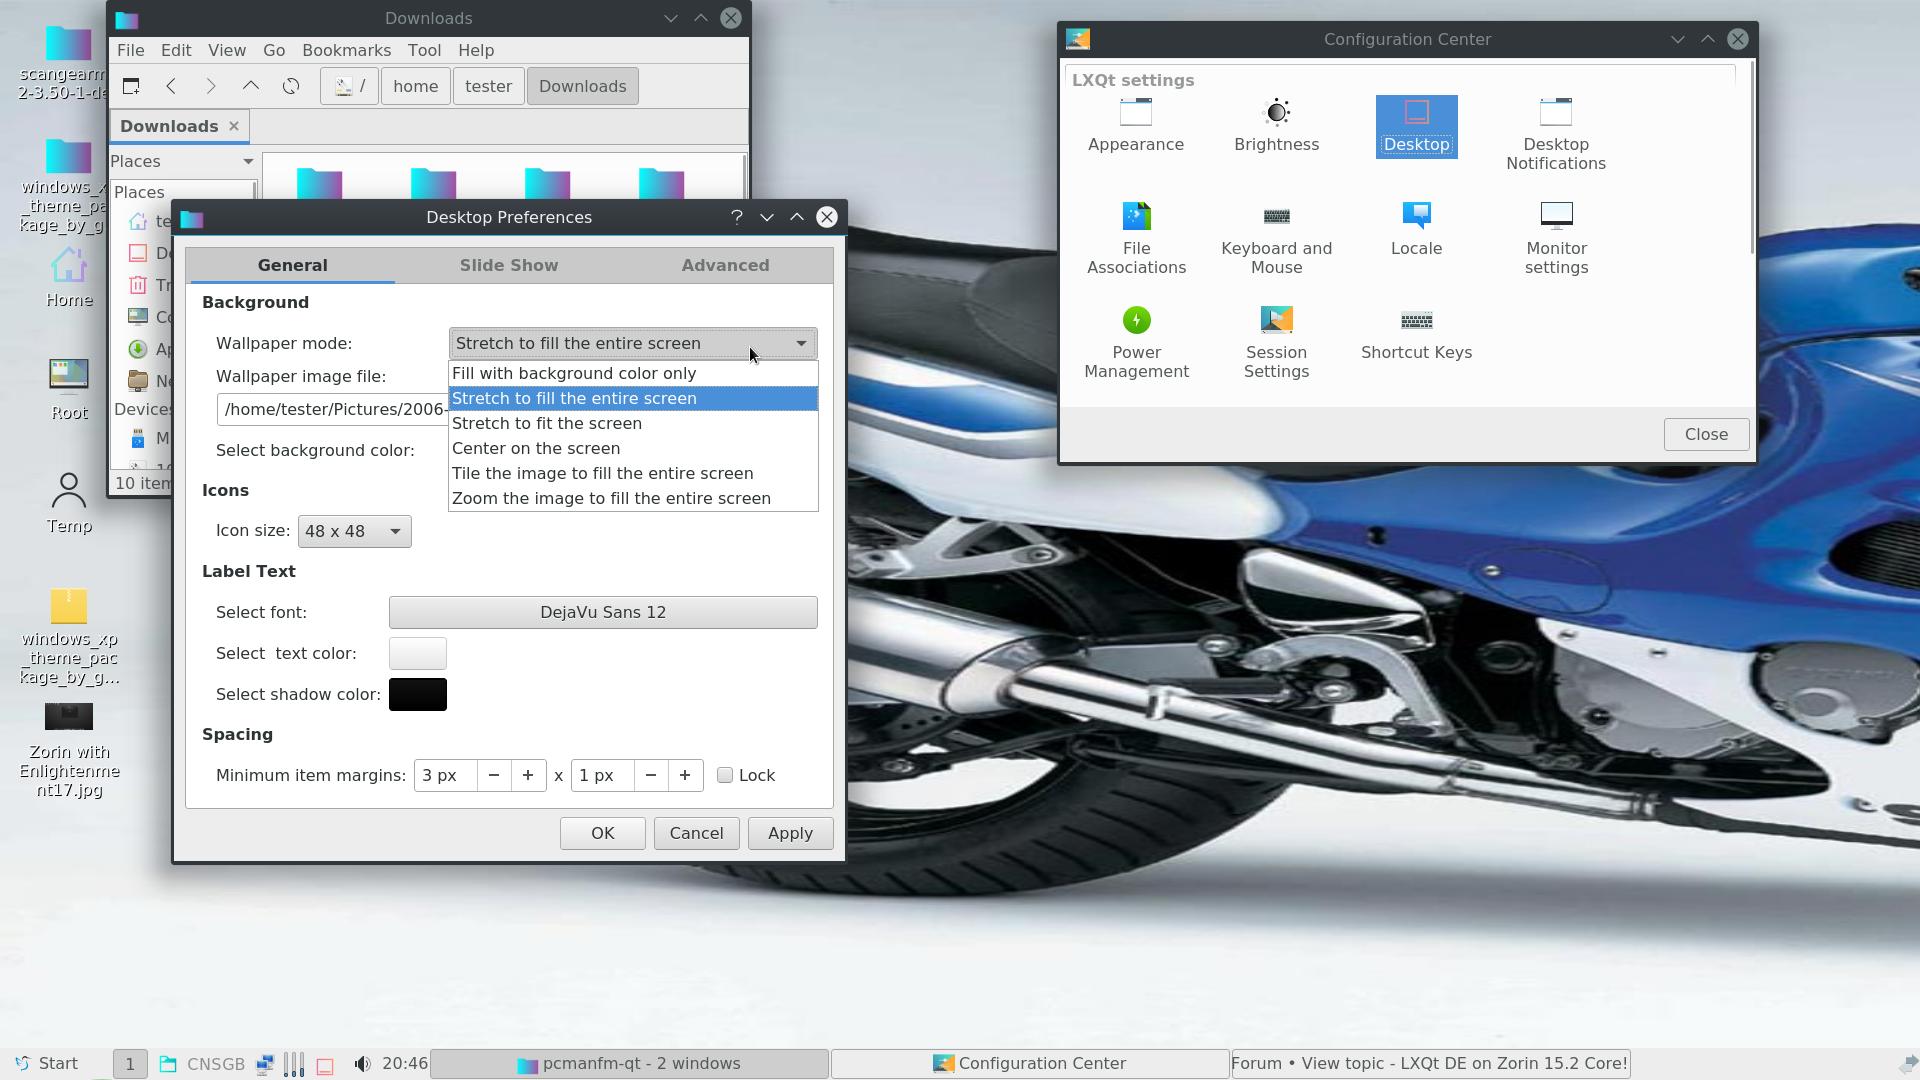Open Shortcut Keys settings
Viewport: 1920px width, 1080px height.
[x=1415, y=333]
